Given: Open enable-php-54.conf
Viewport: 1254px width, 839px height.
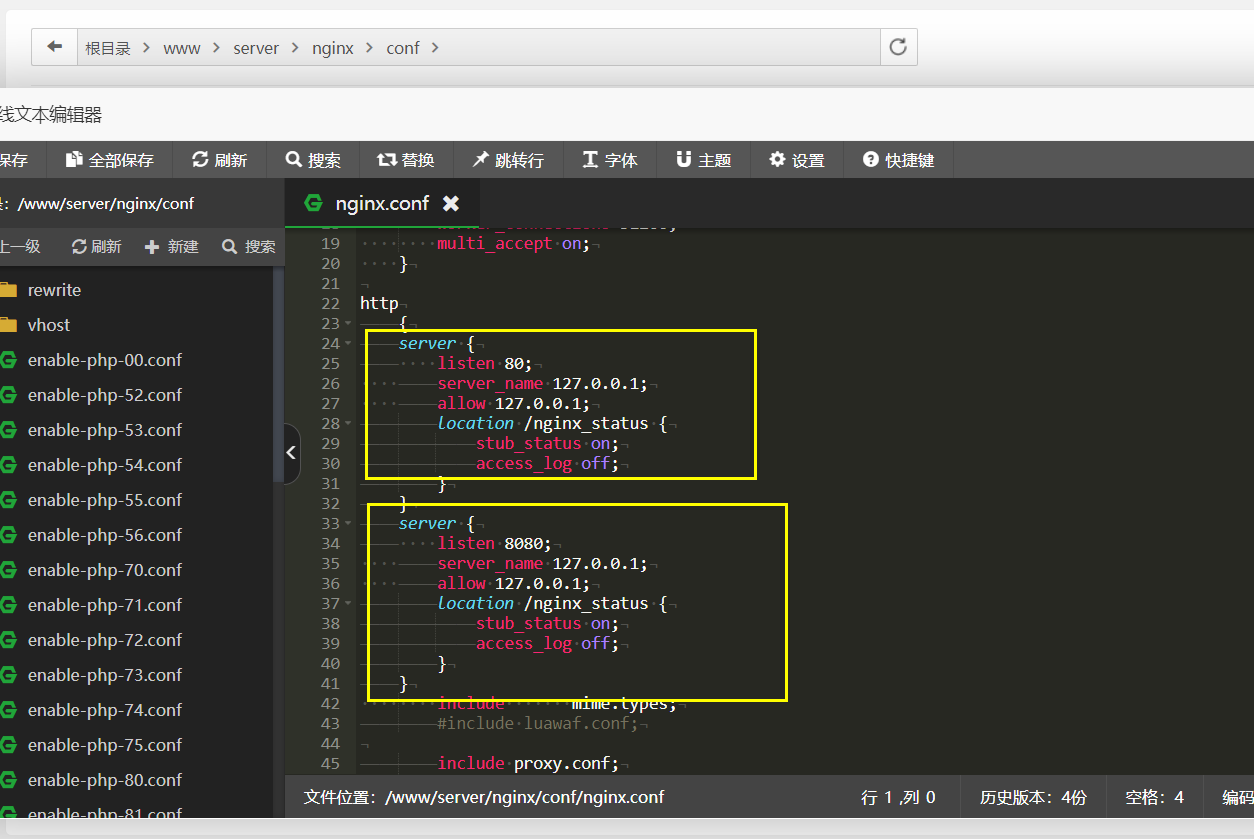Looking at the screenshot, I should point(105,465).
